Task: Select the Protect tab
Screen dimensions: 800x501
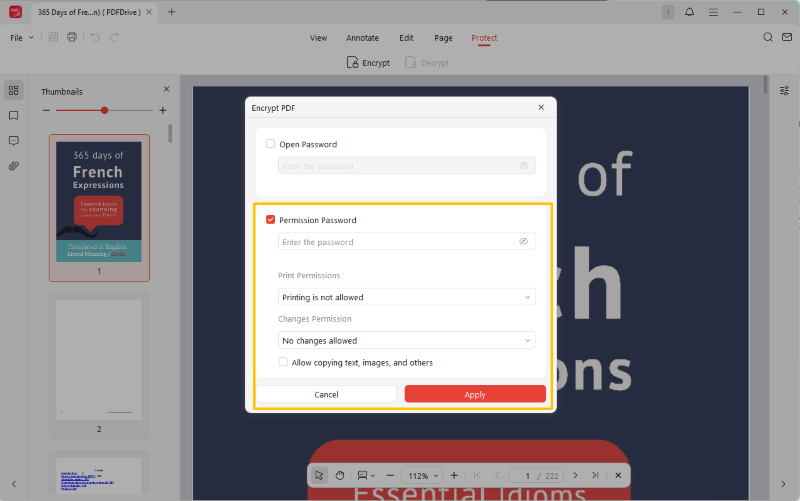Action: coord(484,38)
